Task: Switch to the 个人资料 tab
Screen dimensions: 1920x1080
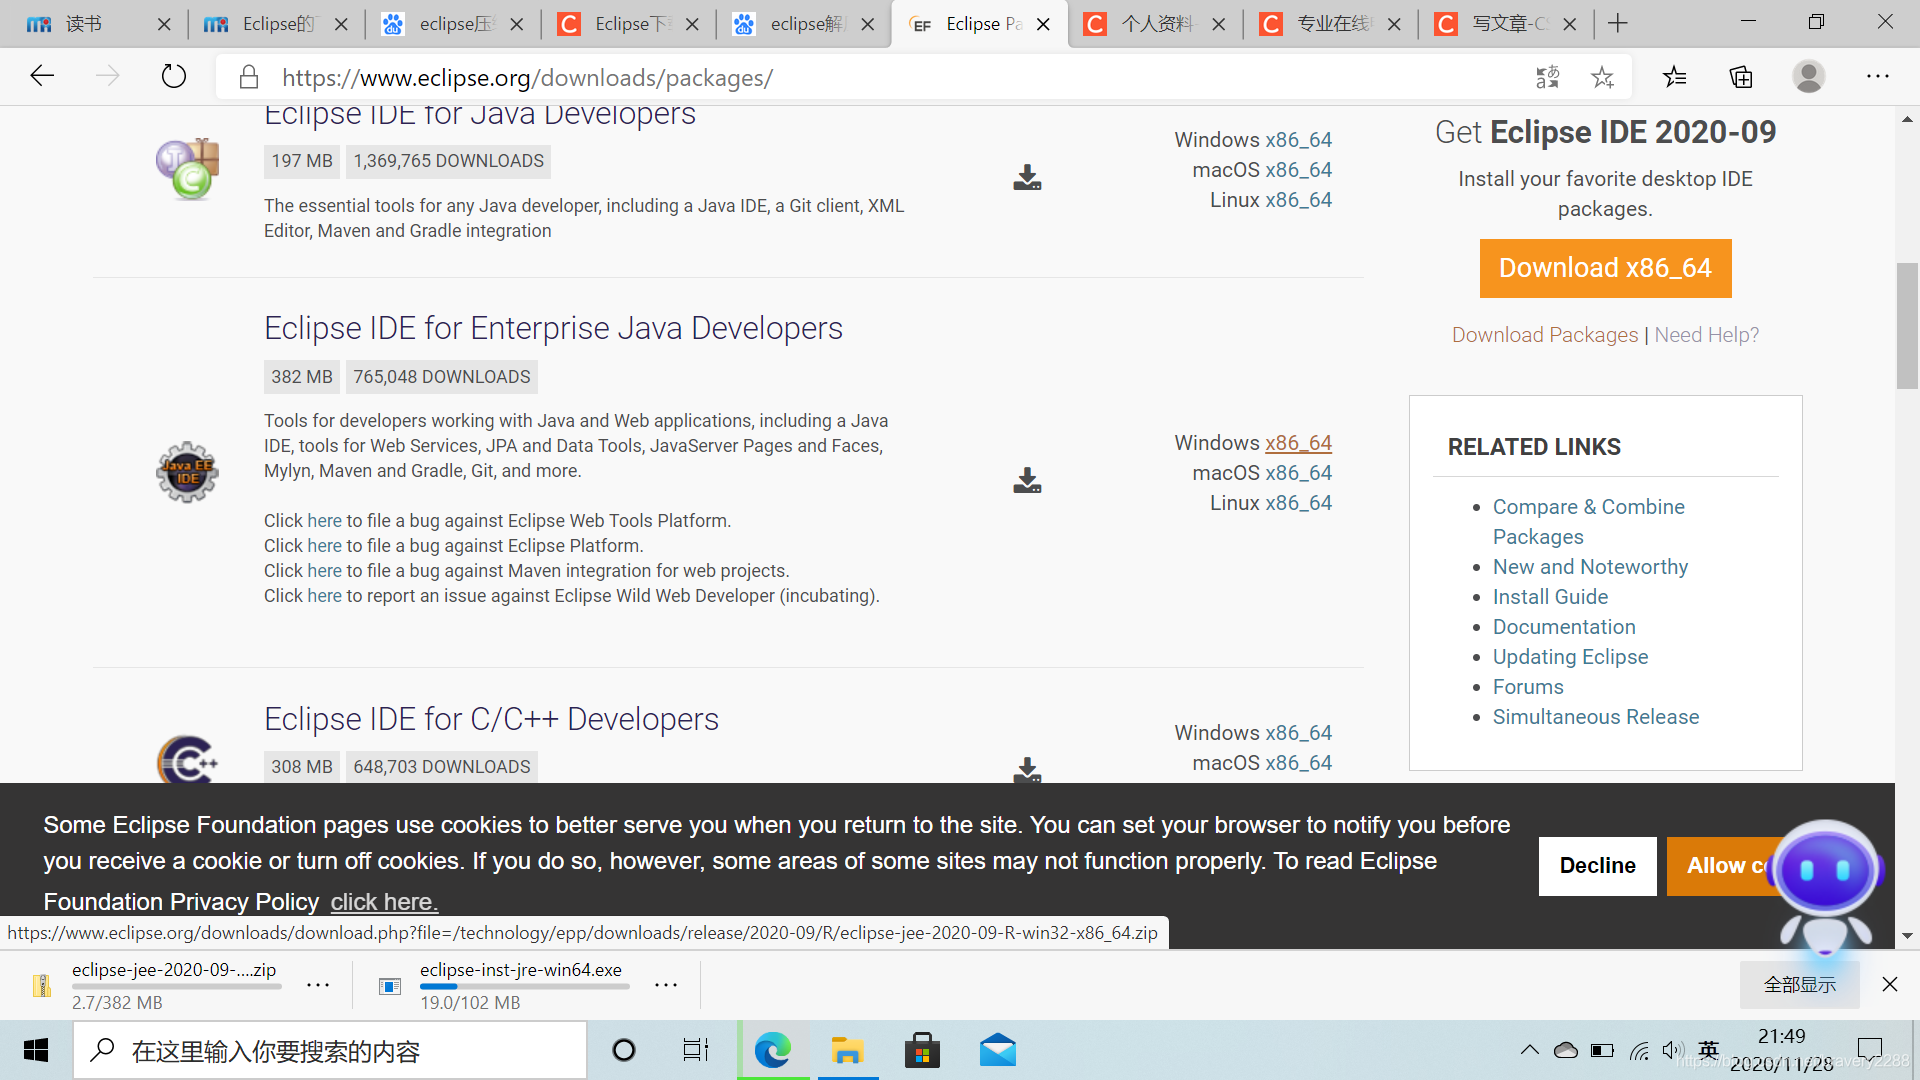Action: click(x=1156, y=24)
